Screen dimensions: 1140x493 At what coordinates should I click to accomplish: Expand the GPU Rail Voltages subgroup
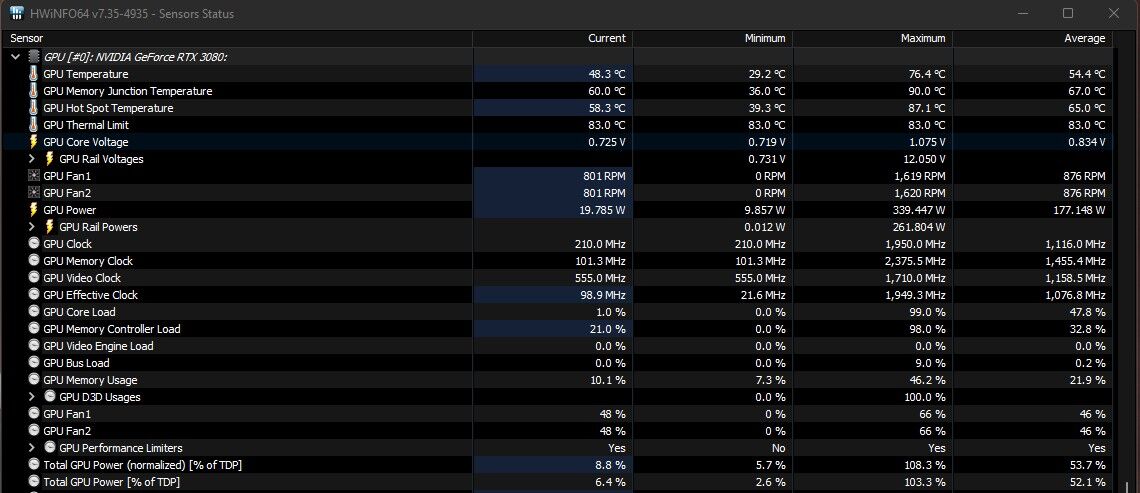coord(31,159)
